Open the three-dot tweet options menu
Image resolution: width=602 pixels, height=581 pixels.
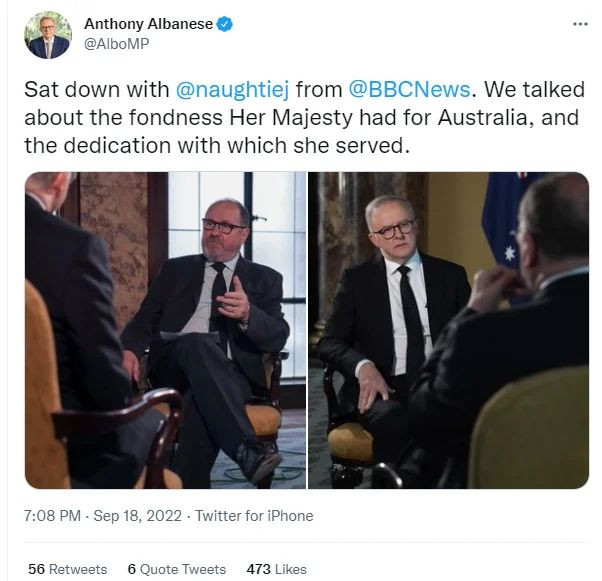[580, 24]
